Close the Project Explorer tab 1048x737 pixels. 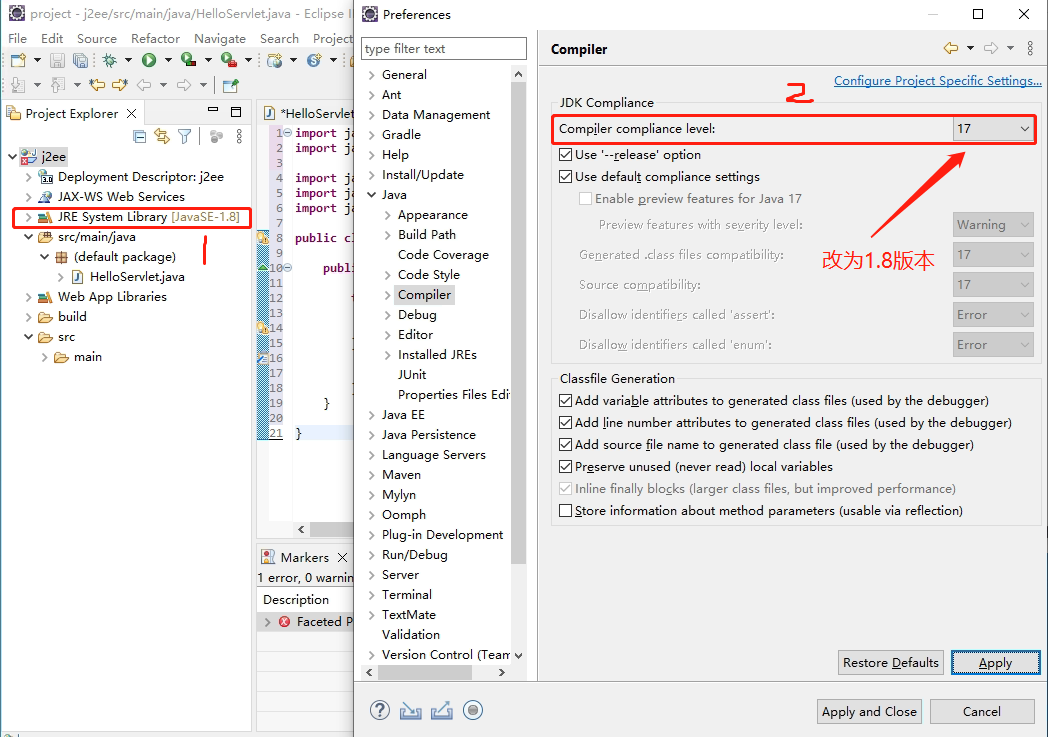(132, 114)
